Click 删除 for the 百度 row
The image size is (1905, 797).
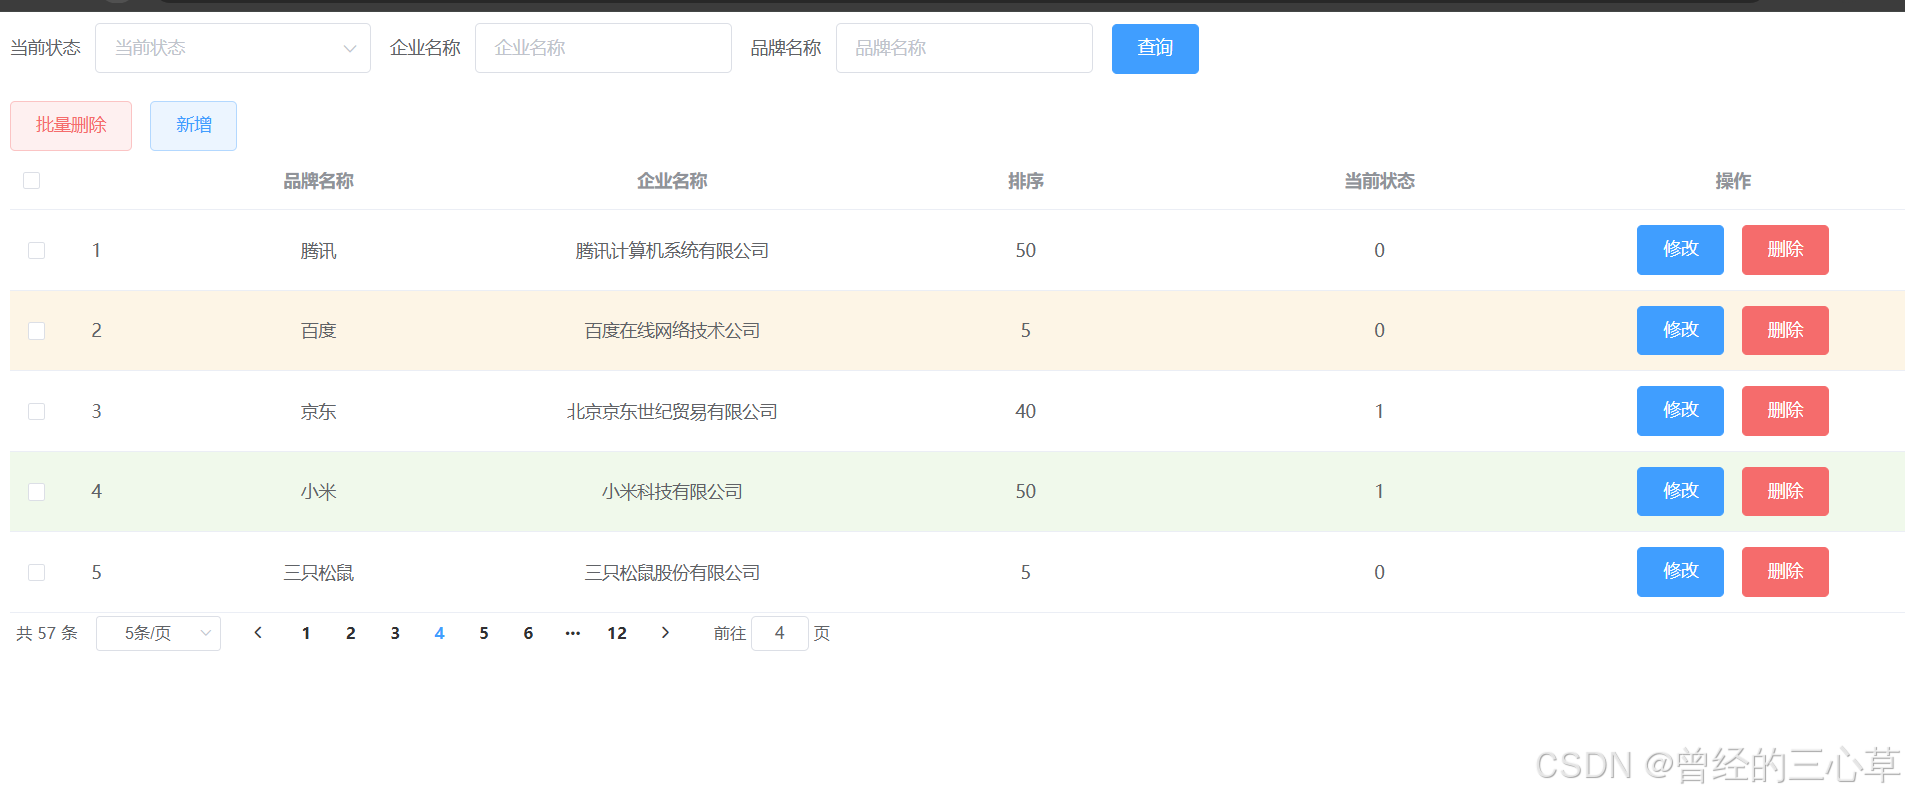(x=1785, y=330)
